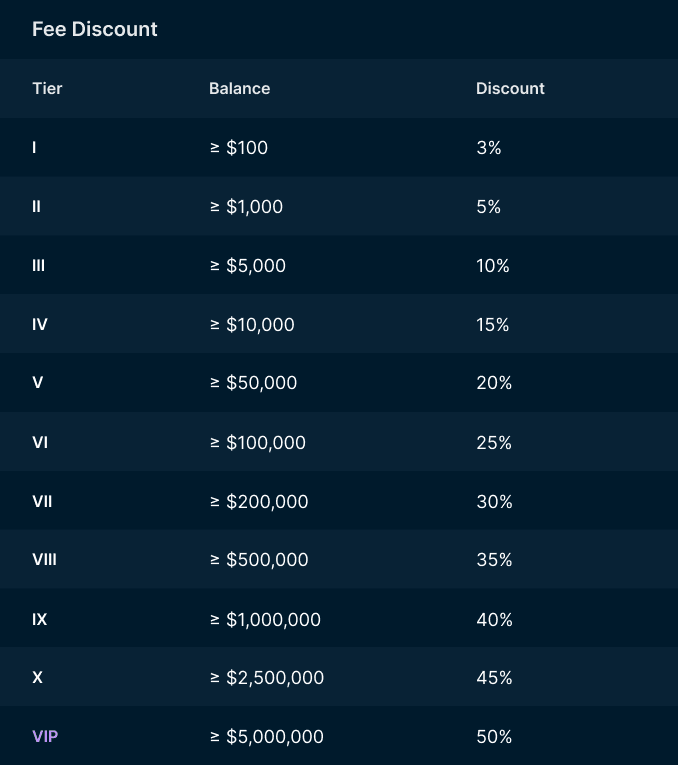Image resolution: width=678 pixels, height=765 pixels.
Task: Click the 50% VIP discount value
Action: pos(494,736)
